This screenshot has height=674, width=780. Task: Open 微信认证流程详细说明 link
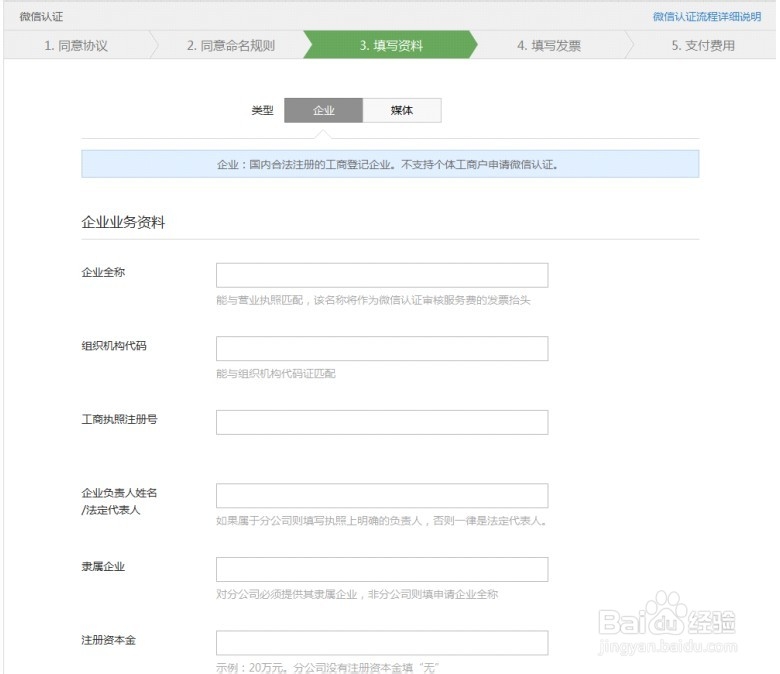point(706,16)
